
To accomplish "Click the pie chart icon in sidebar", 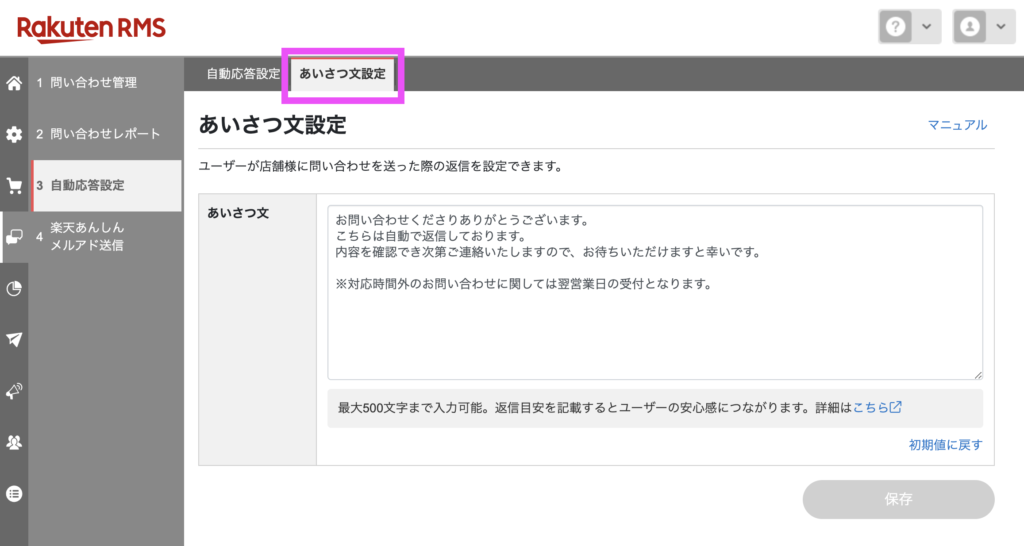I will (14, 289).
